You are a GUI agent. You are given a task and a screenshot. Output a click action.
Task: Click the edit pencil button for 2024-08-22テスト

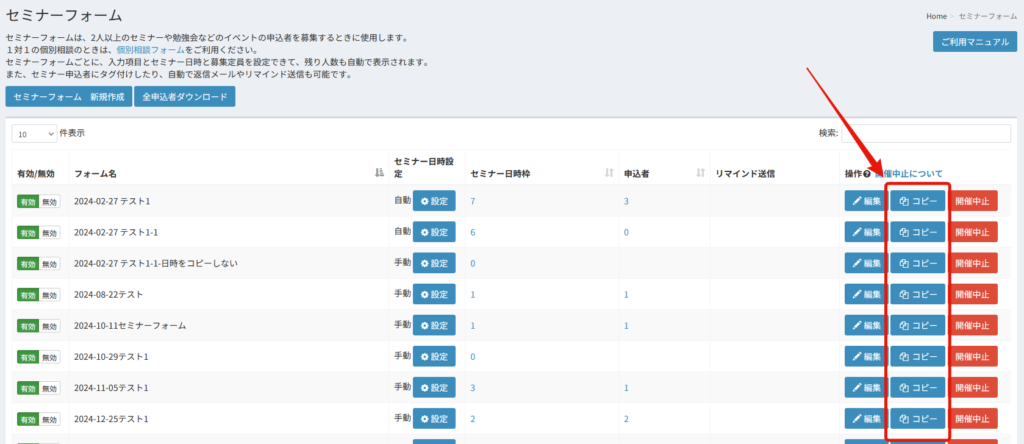[x=865, y=295]
